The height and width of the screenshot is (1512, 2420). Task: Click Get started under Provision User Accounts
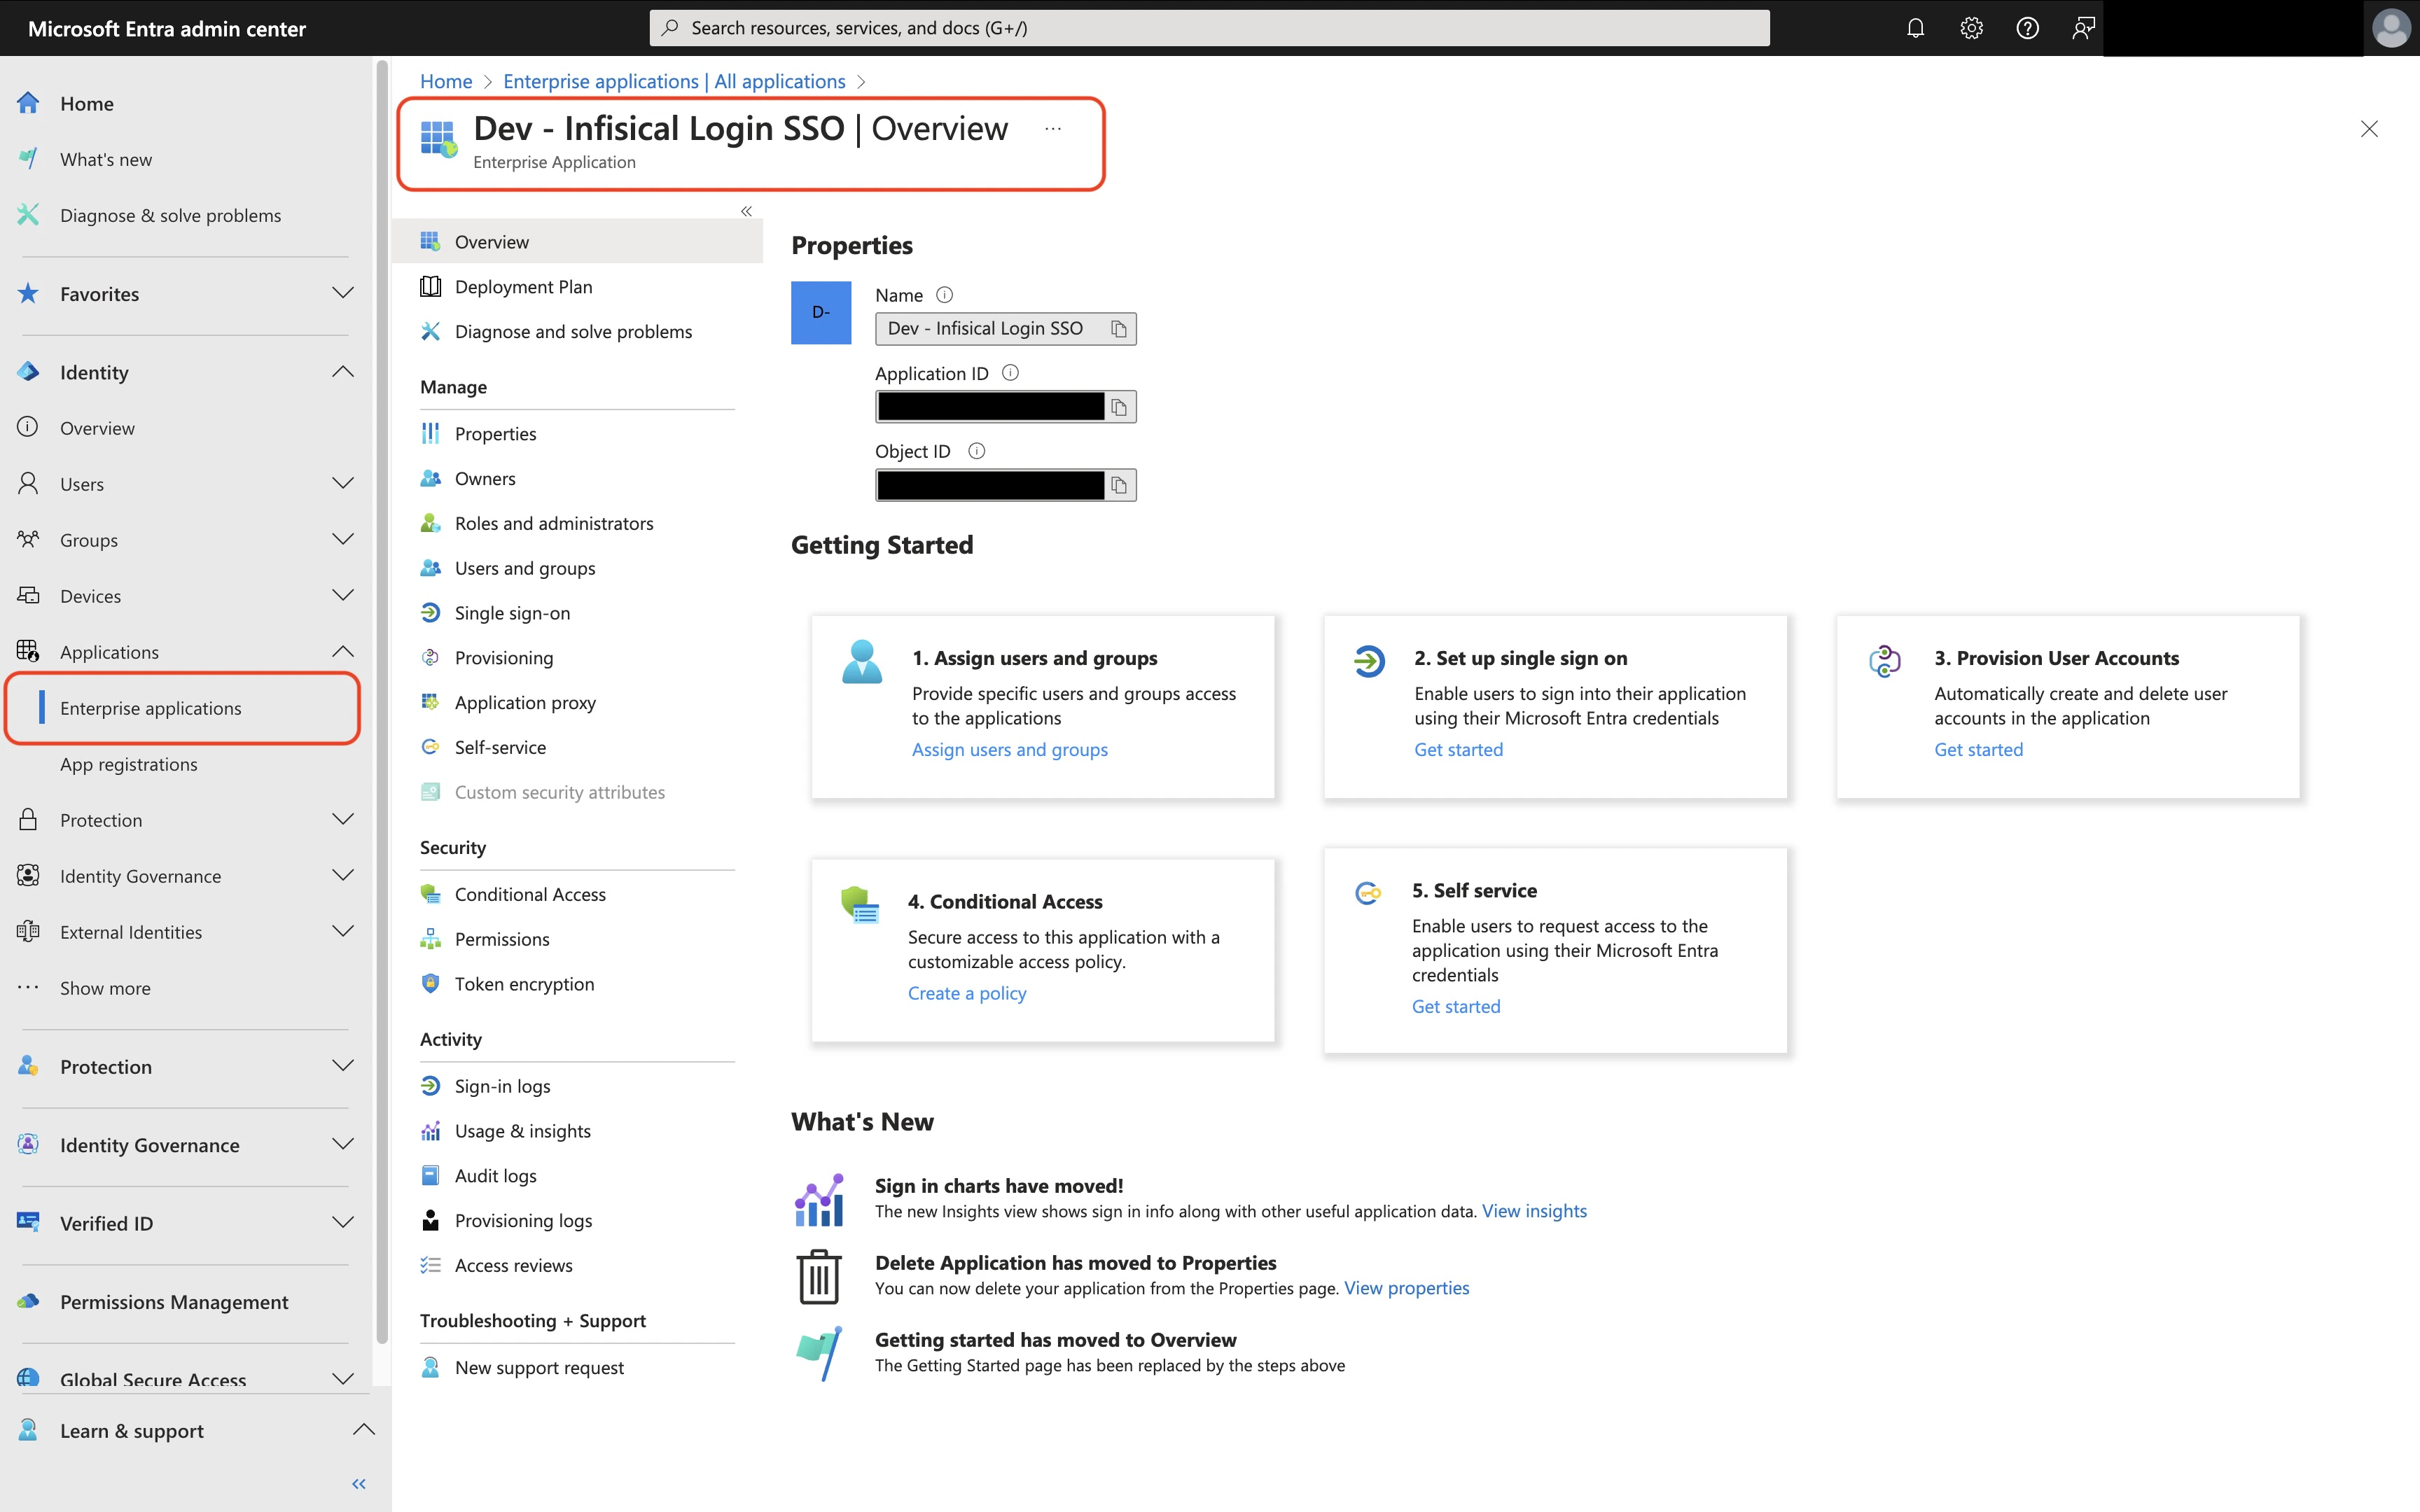pos(1978,749)
